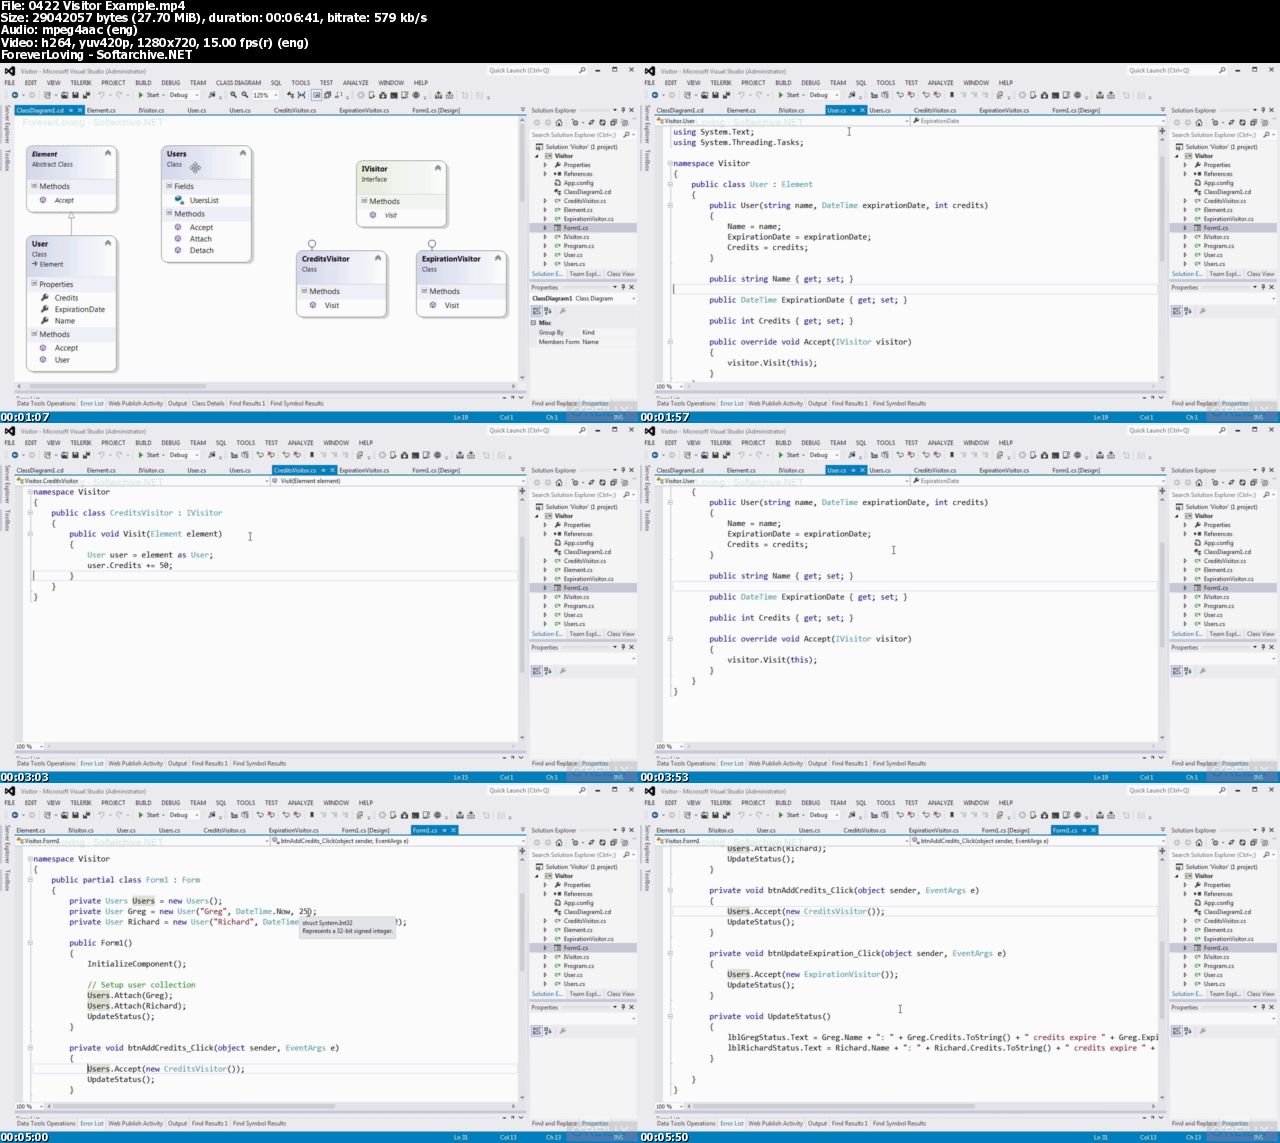Image resolution: width=1280 pixels, height=1143 pixels.
Task: In 00:01:07 frame, open the CLASS DIAGRAM menu
Action: 238,83
